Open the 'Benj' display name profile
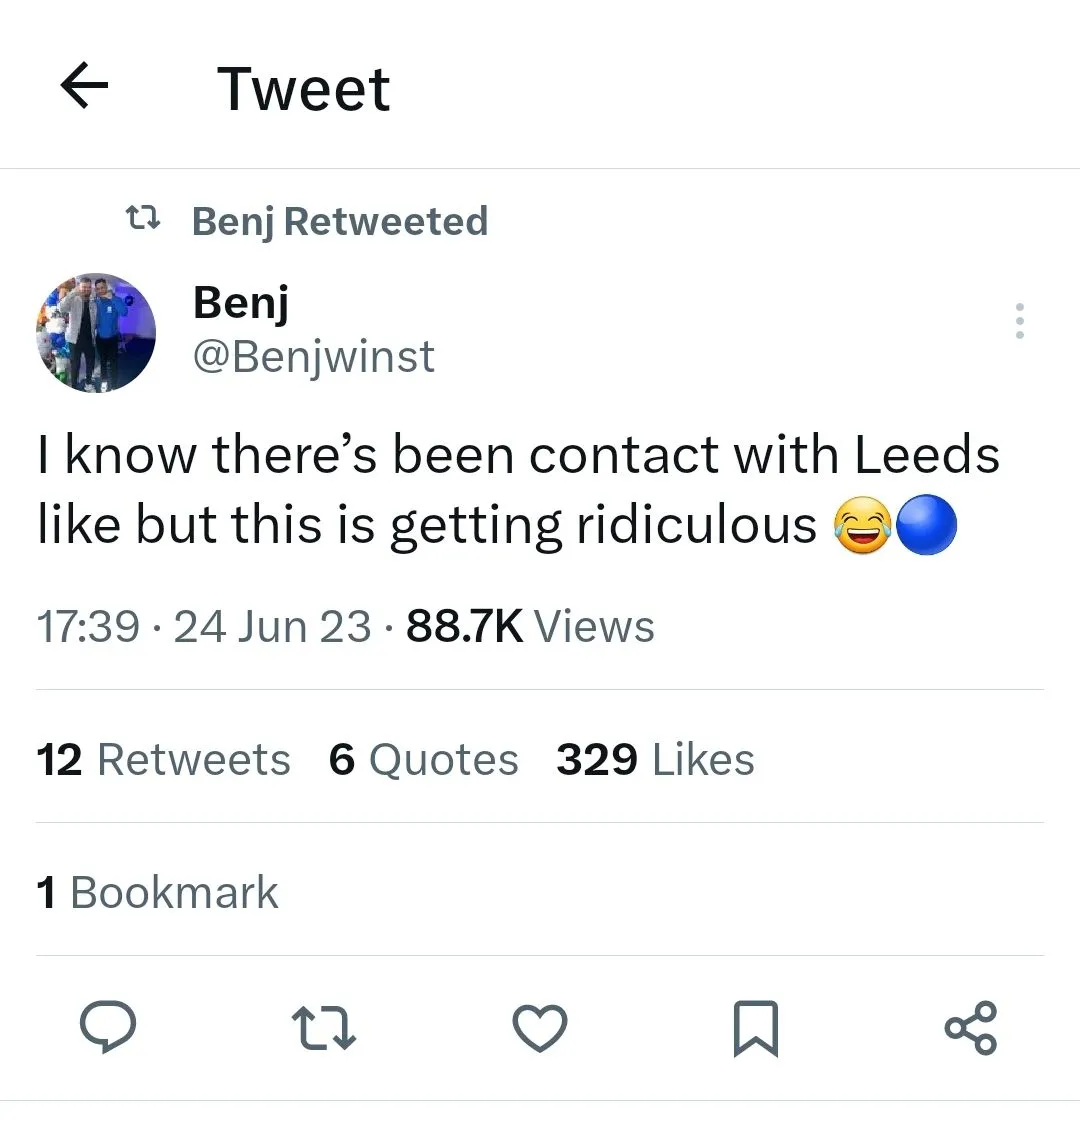 (240, 301)
